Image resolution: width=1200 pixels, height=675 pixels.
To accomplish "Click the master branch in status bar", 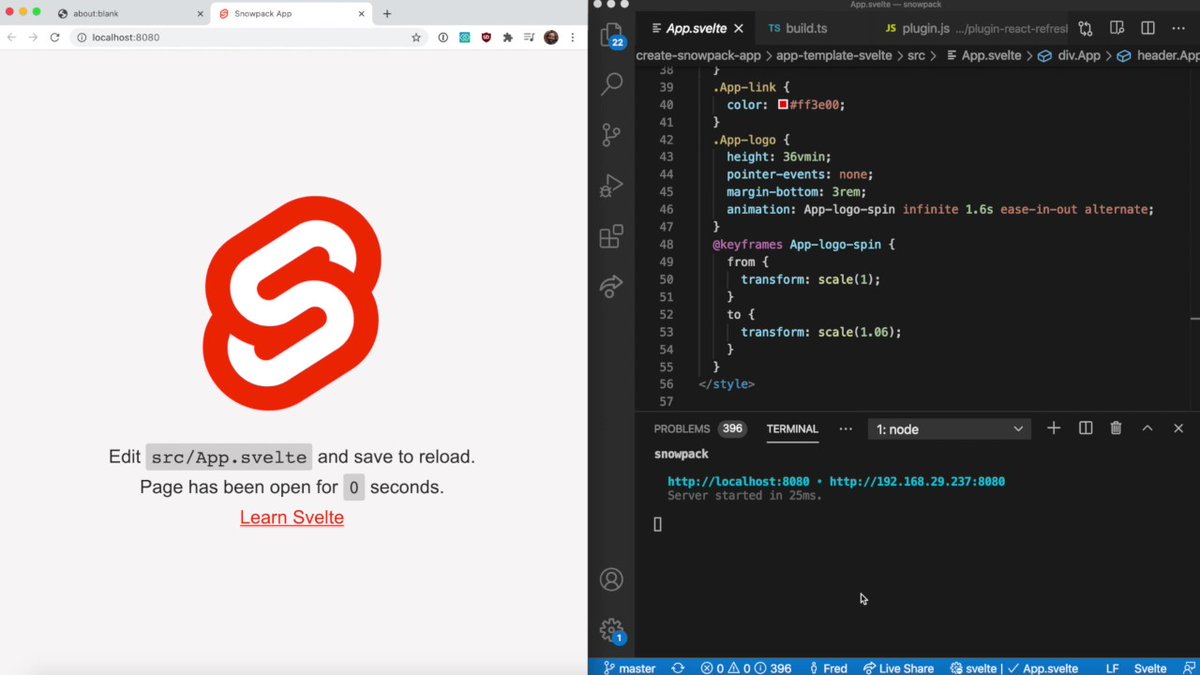I will (628, 668).
